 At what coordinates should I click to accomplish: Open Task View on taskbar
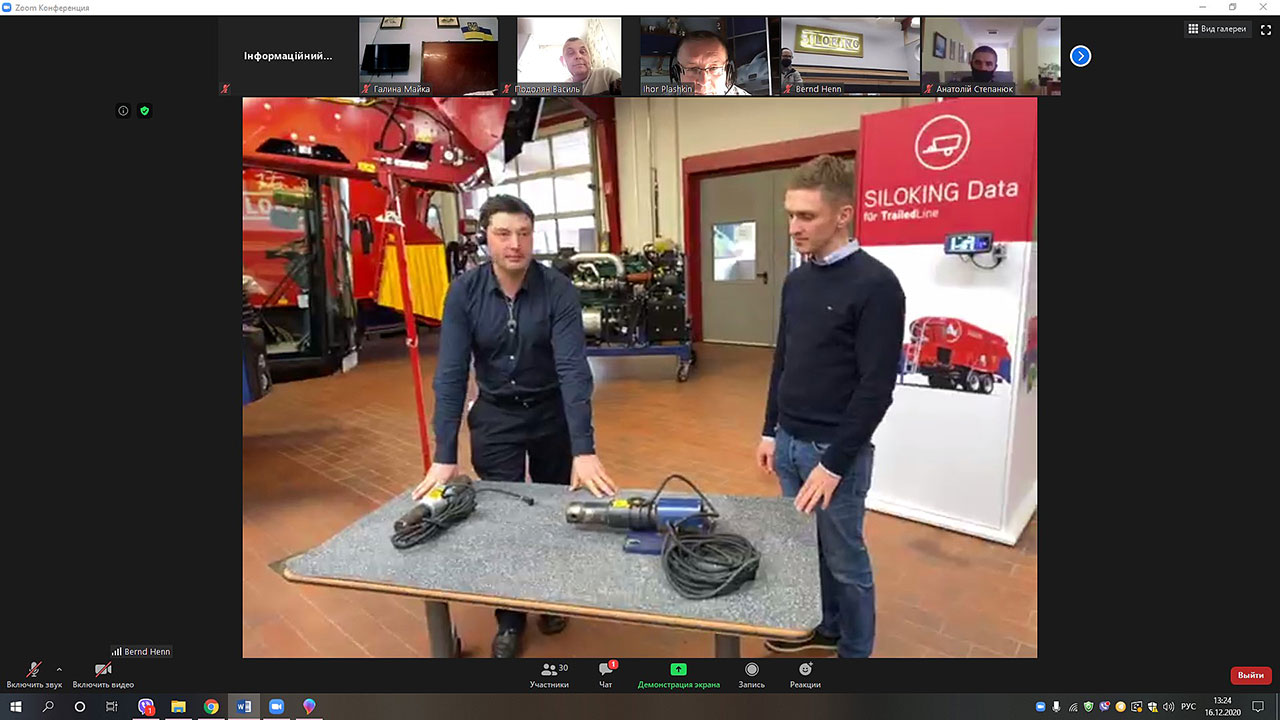[112, 707]
